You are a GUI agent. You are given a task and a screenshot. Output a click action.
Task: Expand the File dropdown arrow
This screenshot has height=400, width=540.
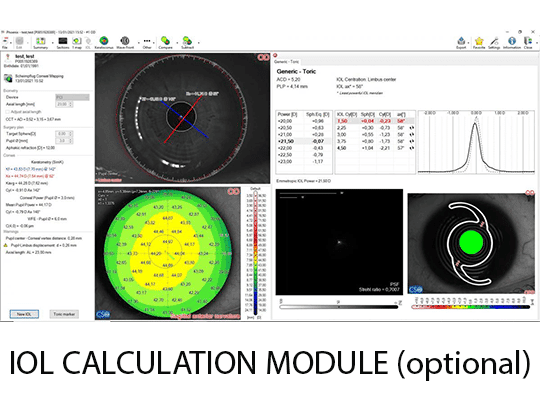click(x=11, y=43)
